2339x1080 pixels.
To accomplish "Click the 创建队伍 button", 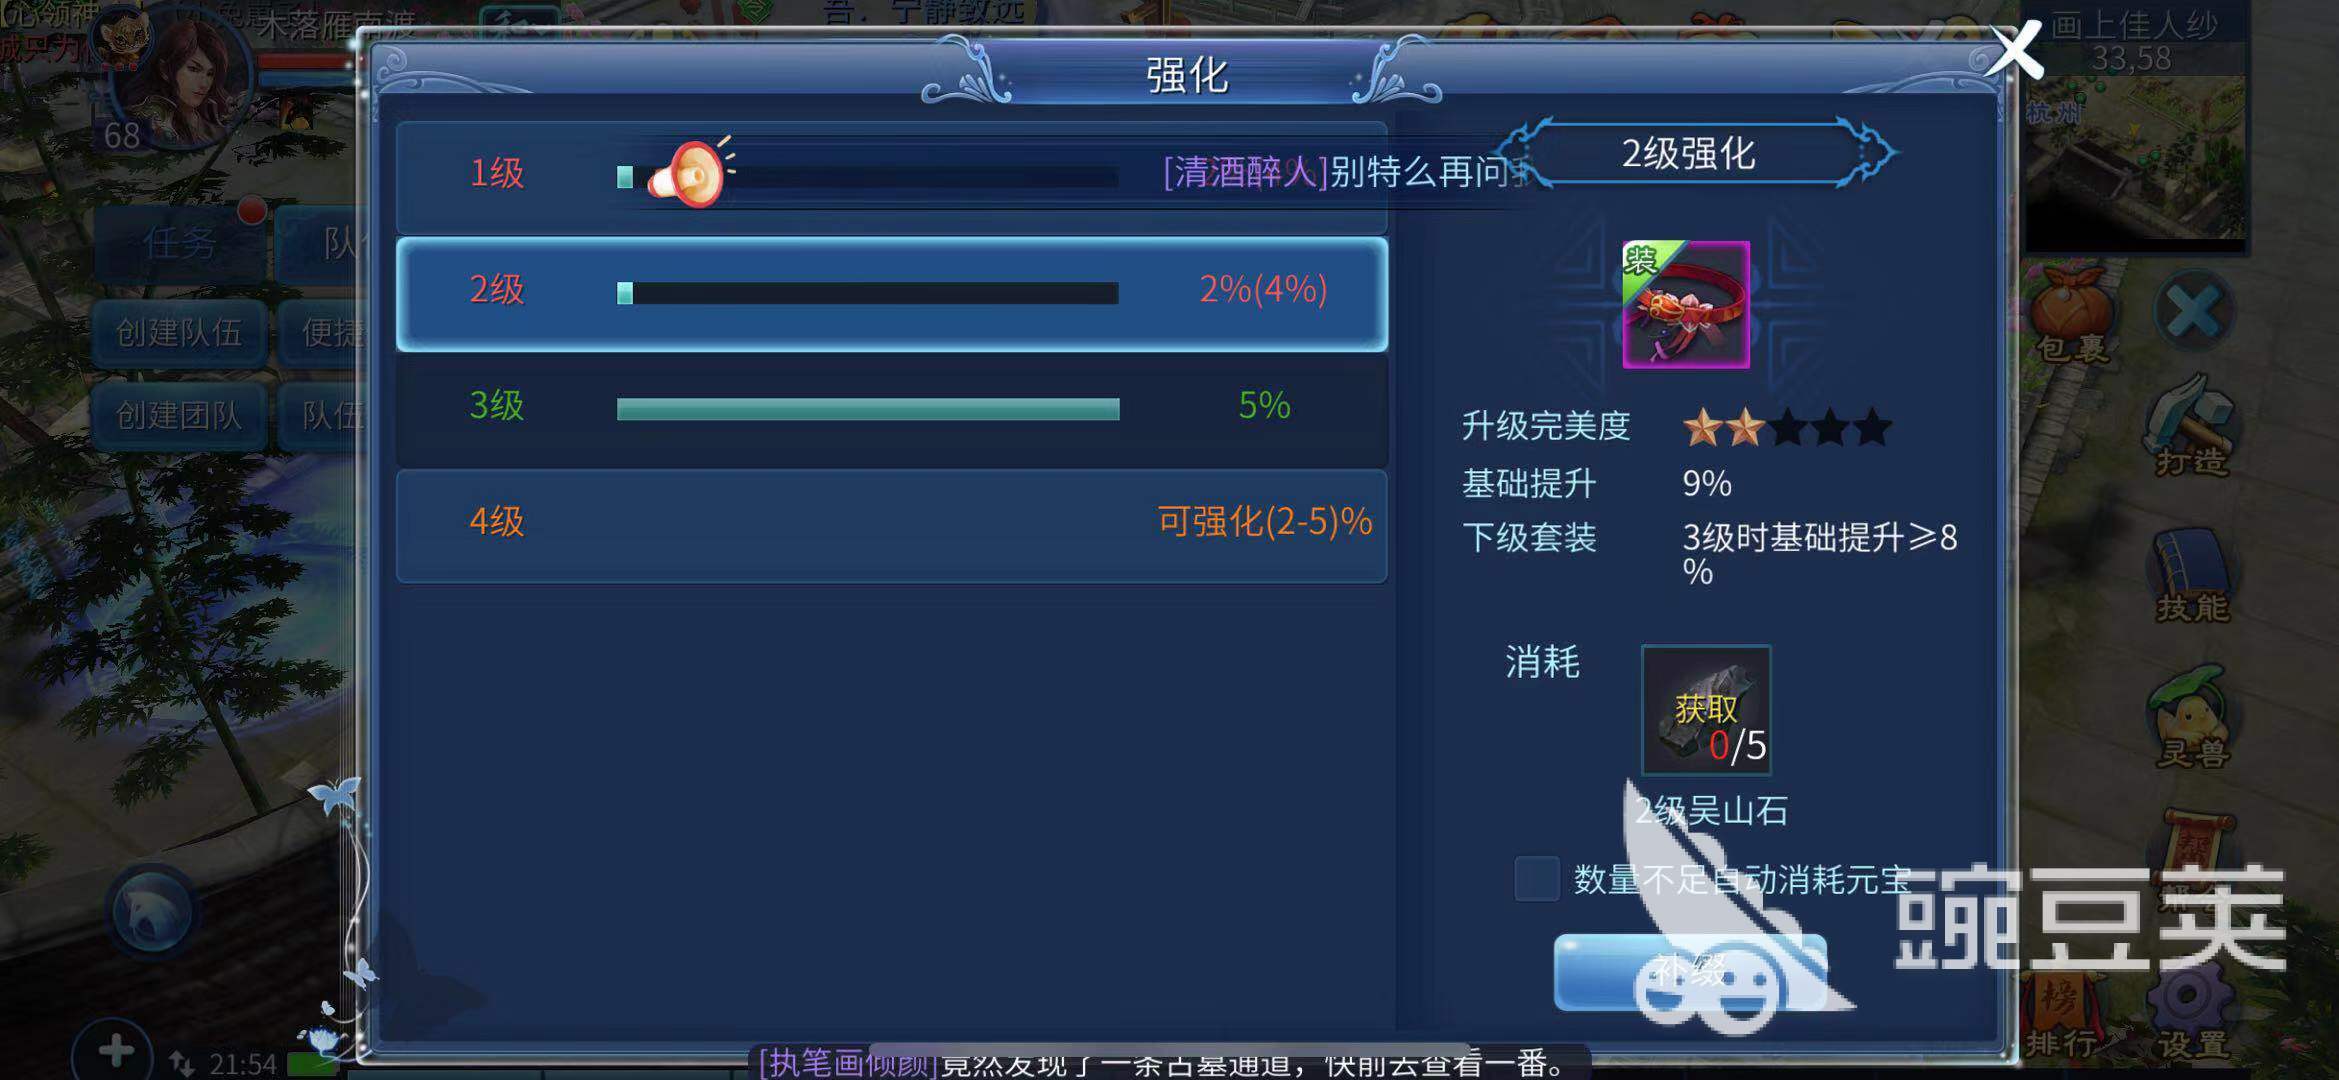I will 179,332.
